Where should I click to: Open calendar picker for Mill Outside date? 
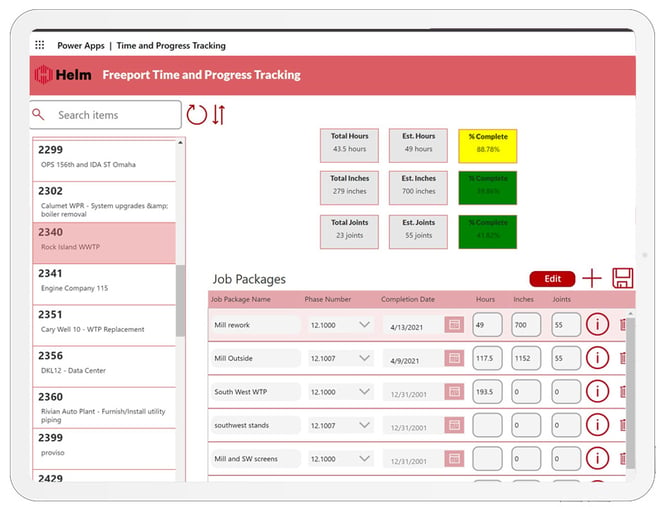tap(454, 358)
